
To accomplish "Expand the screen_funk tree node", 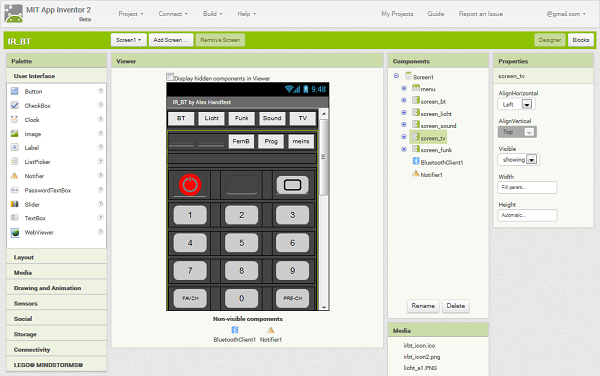I will [404, 149].
